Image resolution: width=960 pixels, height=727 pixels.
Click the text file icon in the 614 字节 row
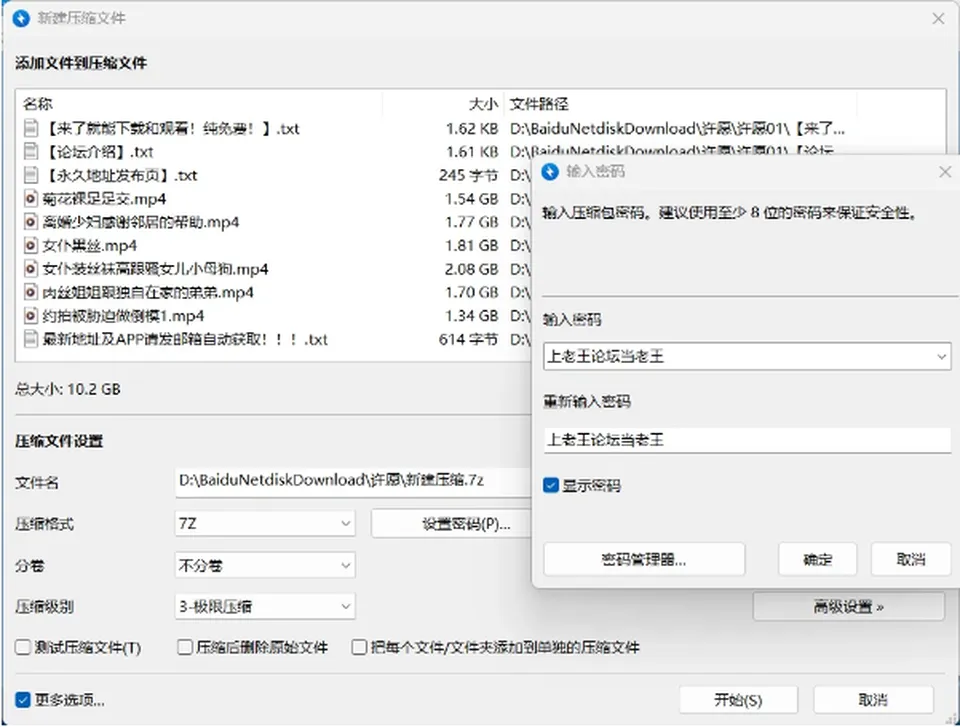pyautogui.click(x=31, y=339)
